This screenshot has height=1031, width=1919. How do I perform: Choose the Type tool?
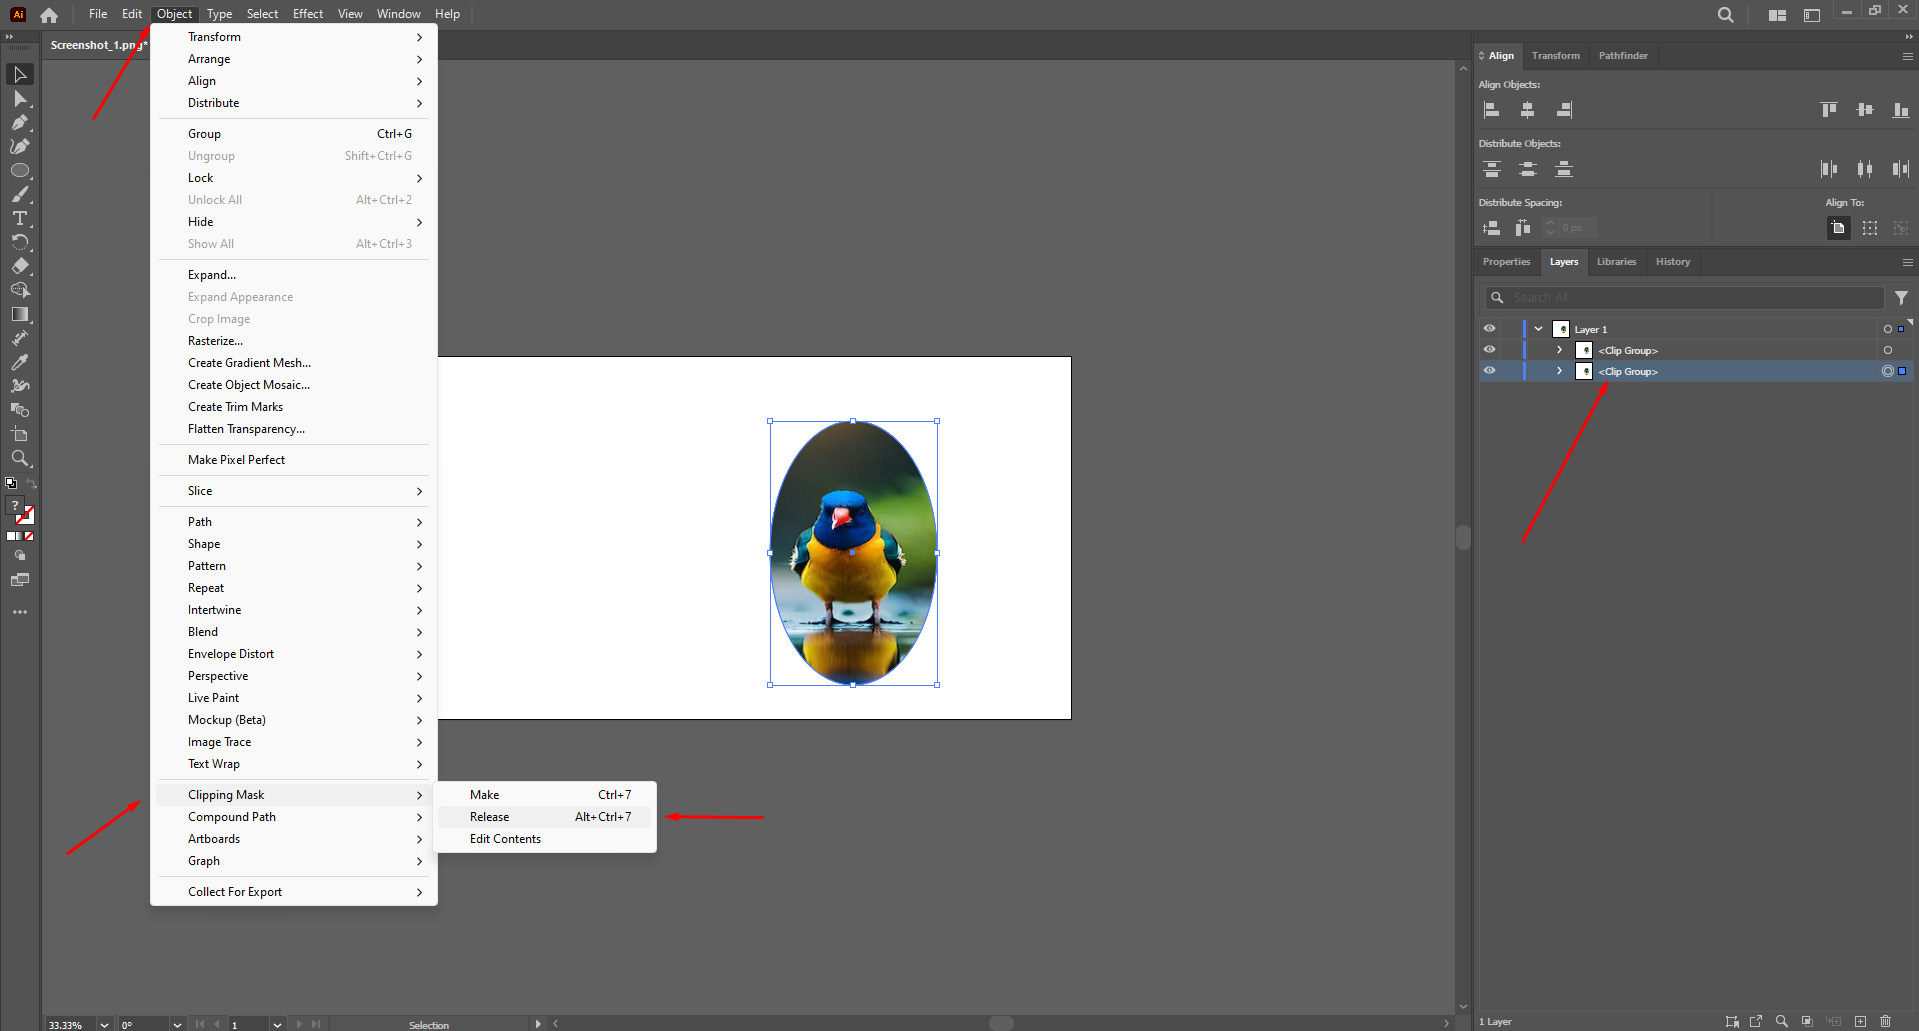pyautogui.click(x=20, y=220)
